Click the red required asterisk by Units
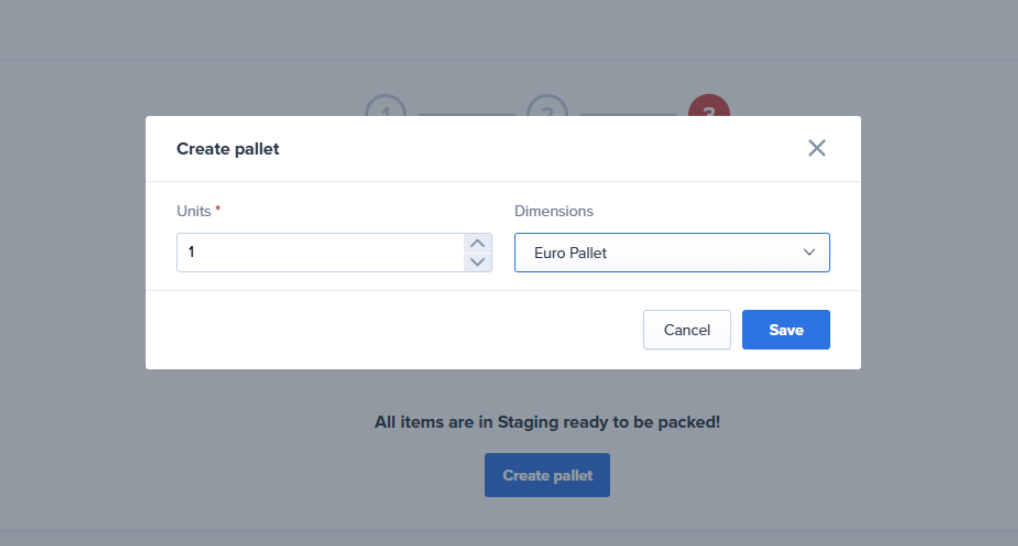1018x546 pixels. point(218,210)
